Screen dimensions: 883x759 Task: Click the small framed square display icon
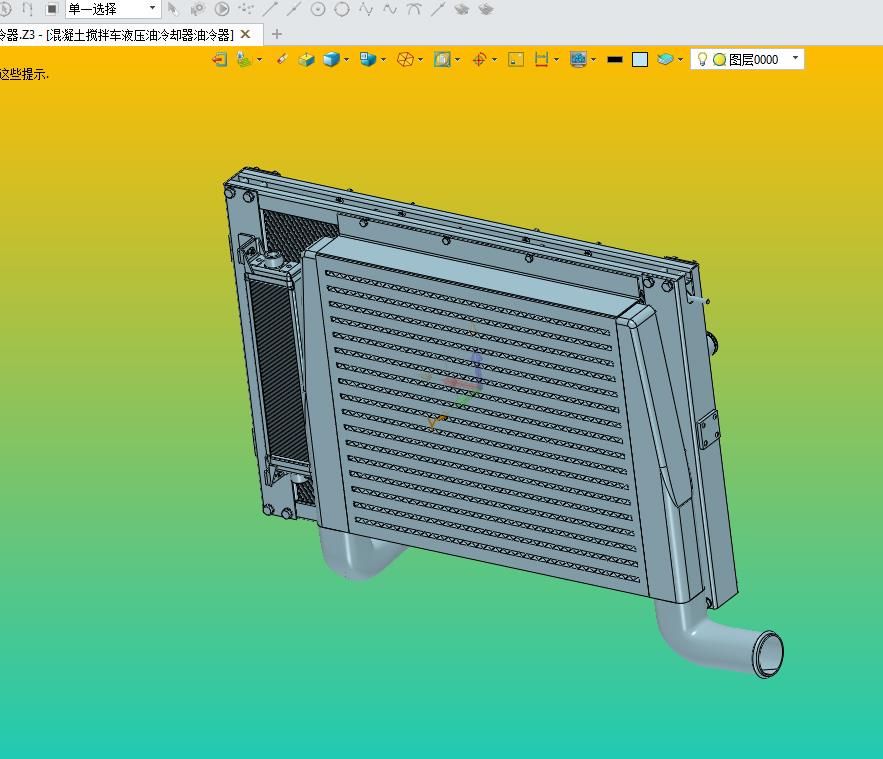tap(516, 59)
